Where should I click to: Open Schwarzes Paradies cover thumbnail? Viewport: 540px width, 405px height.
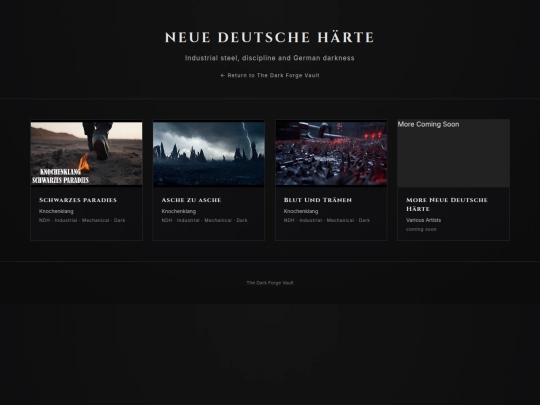[x=86, y=153]
